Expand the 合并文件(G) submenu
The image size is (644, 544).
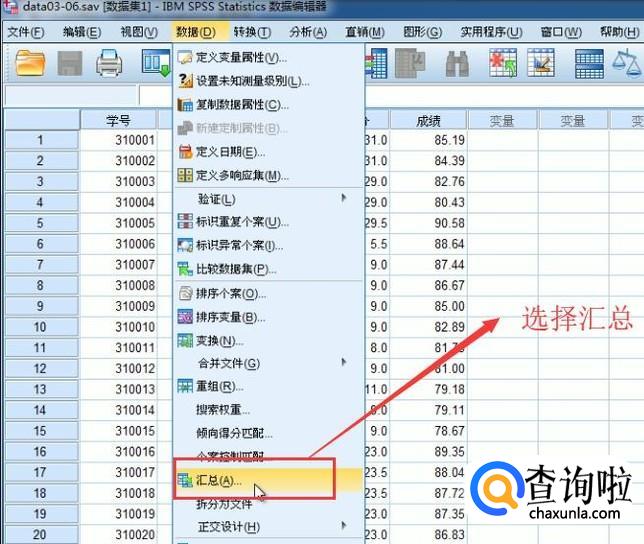[x=269, y=363]
